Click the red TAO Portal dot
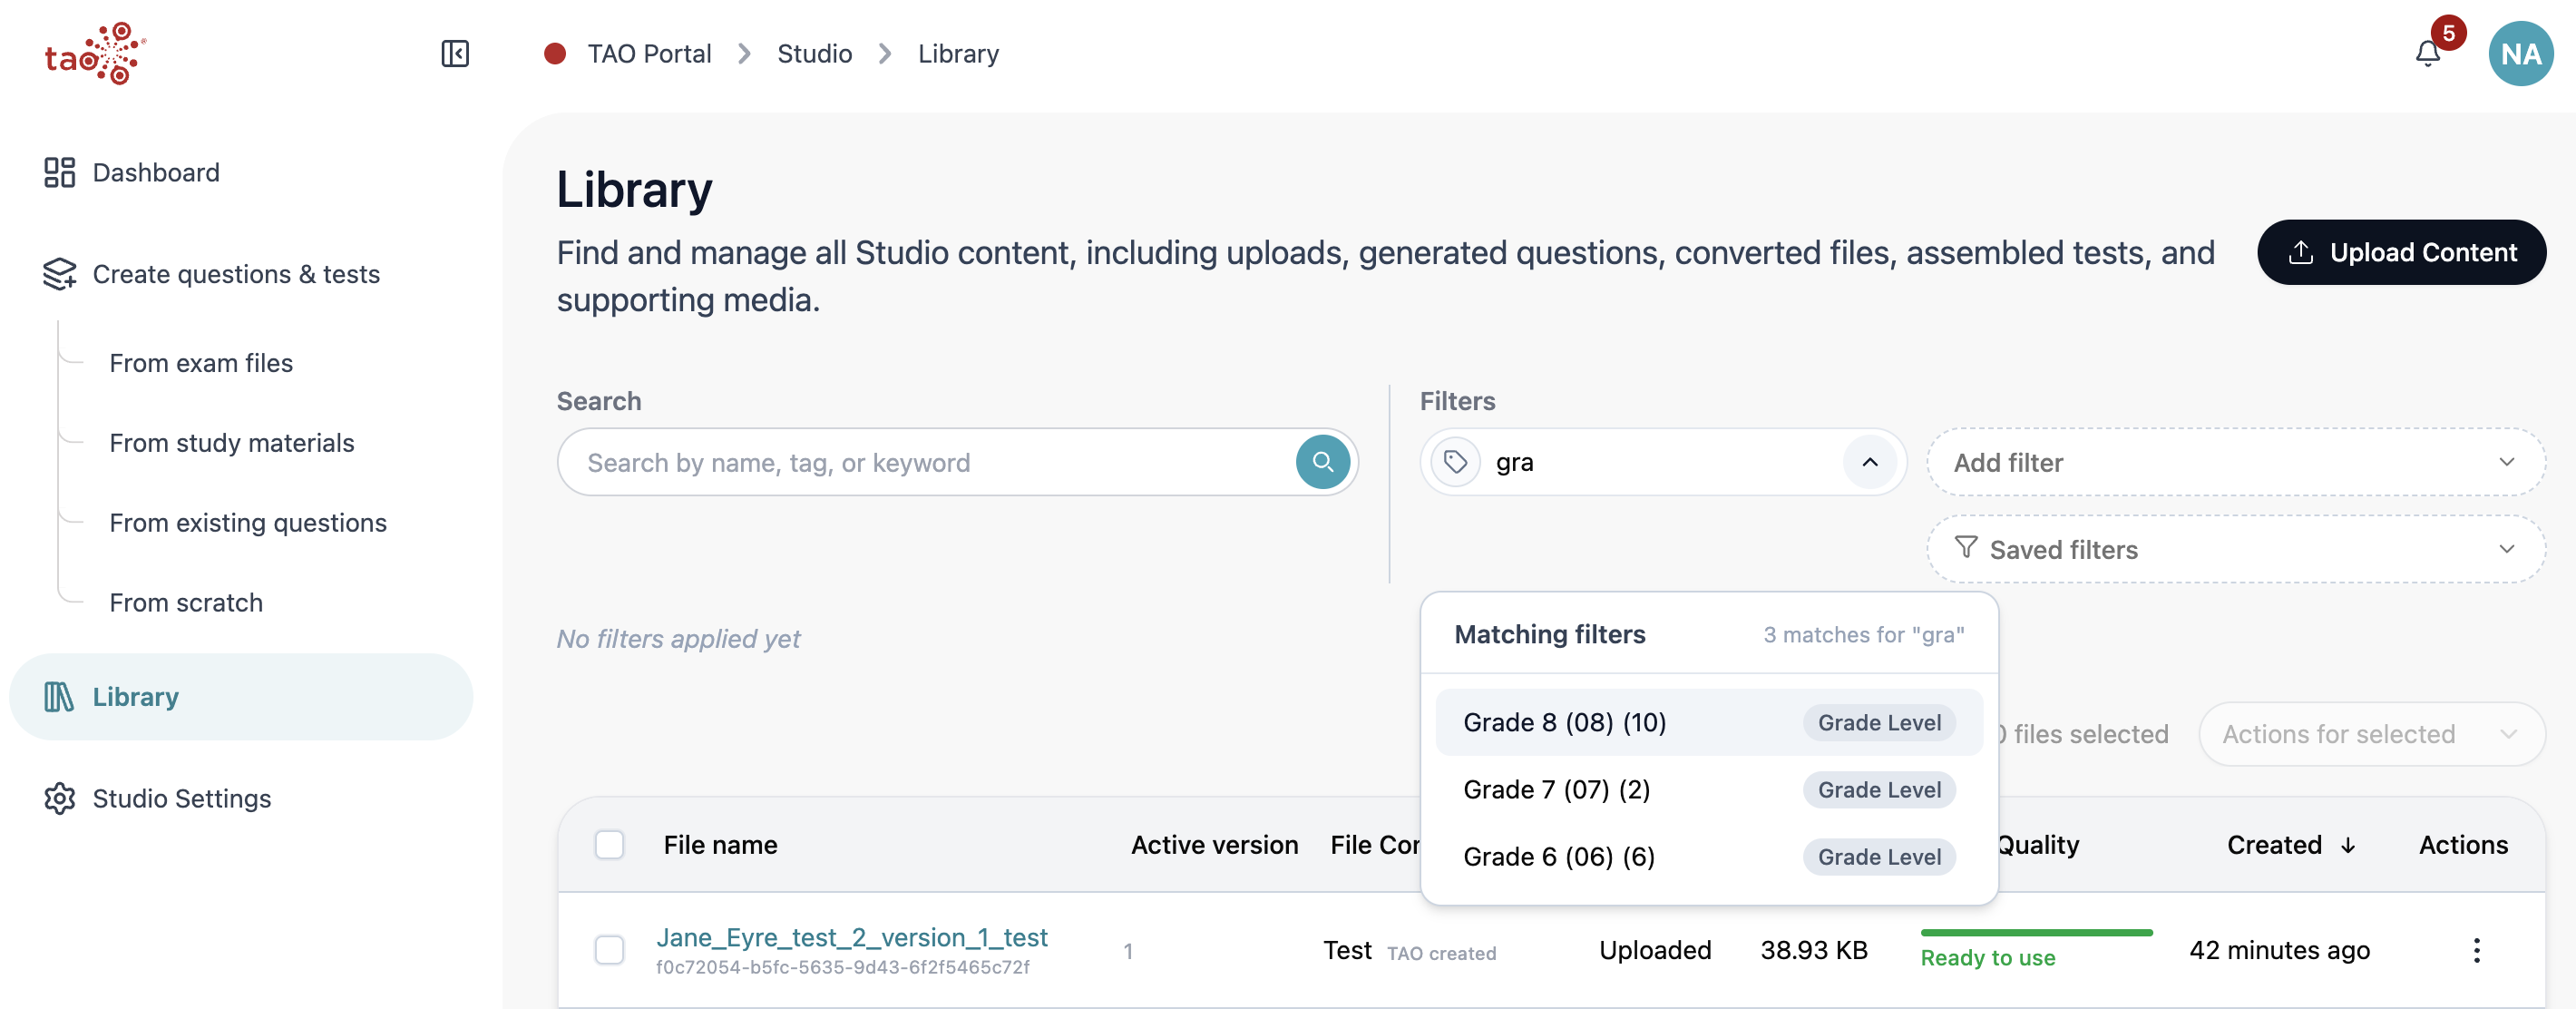 (x=555, y=53)
